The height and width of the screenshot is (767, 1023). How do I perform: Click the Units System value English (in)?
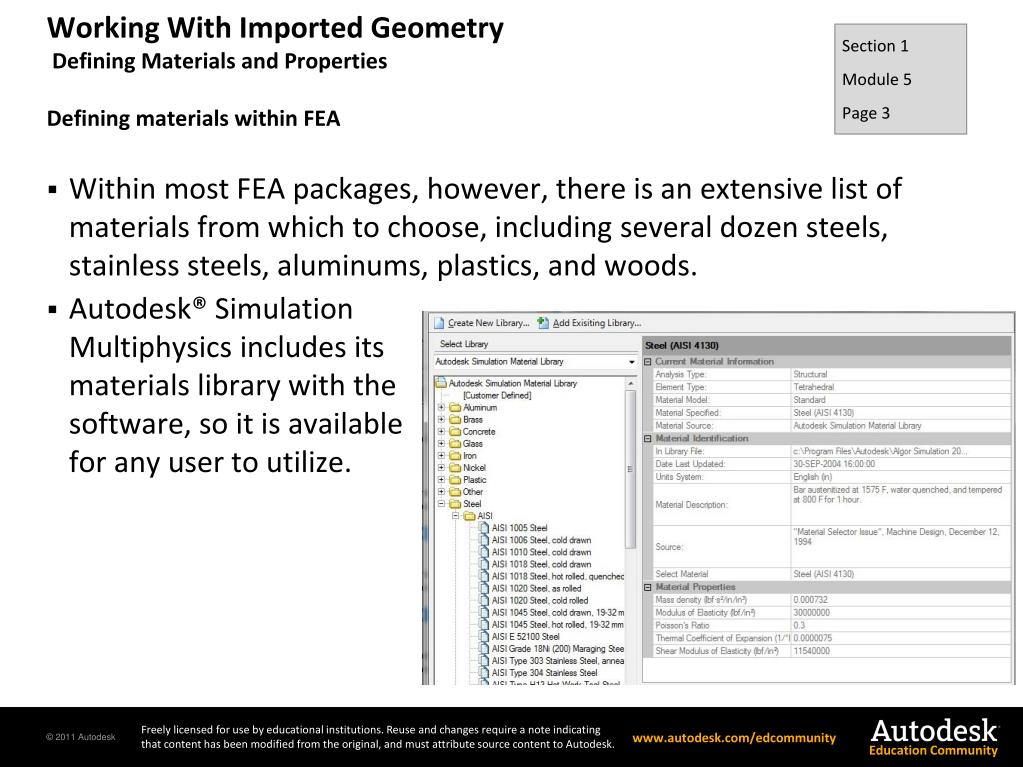813,477
